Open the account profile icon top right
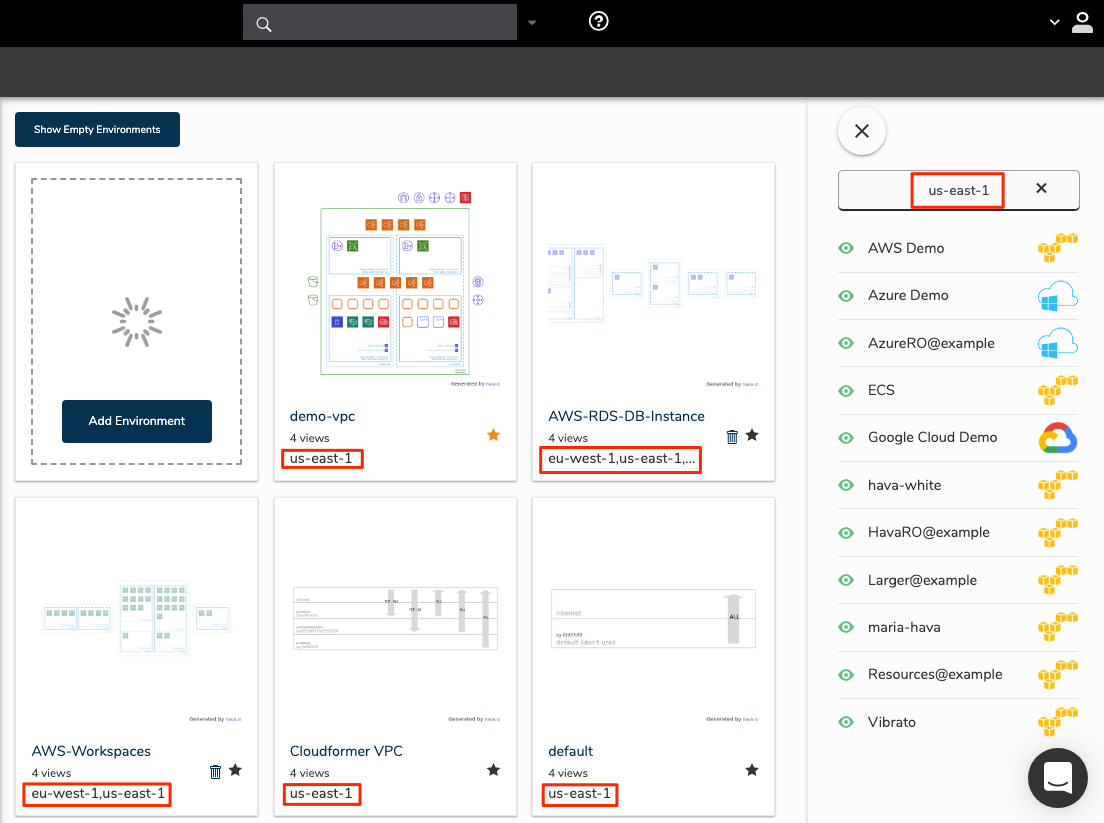The width and height of the screenshot is (1104, 823). coord(1082,22)
